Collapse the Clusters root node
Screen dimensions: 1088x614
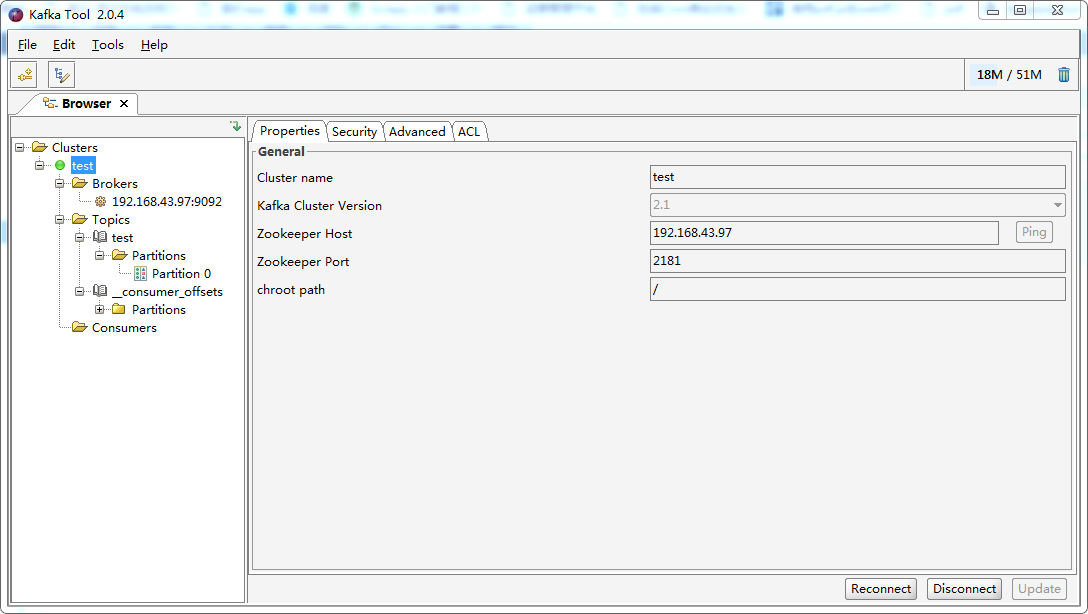19,147
